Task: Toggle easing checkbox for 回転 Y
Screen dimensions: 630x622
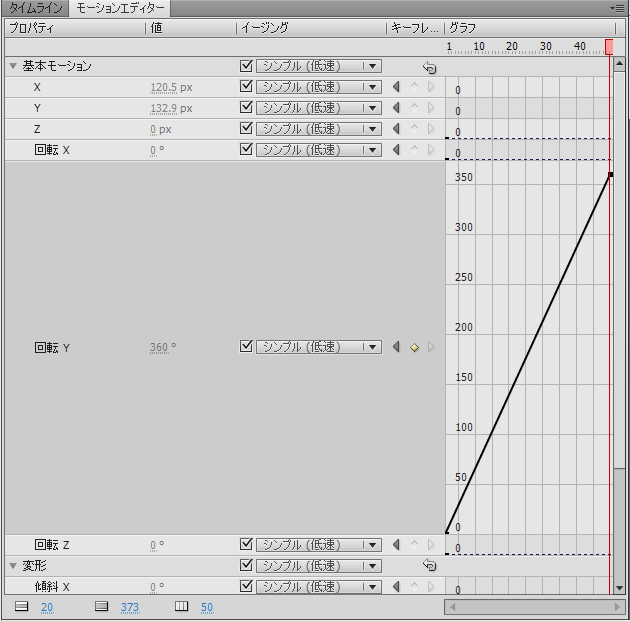Action: coord(246,346)
